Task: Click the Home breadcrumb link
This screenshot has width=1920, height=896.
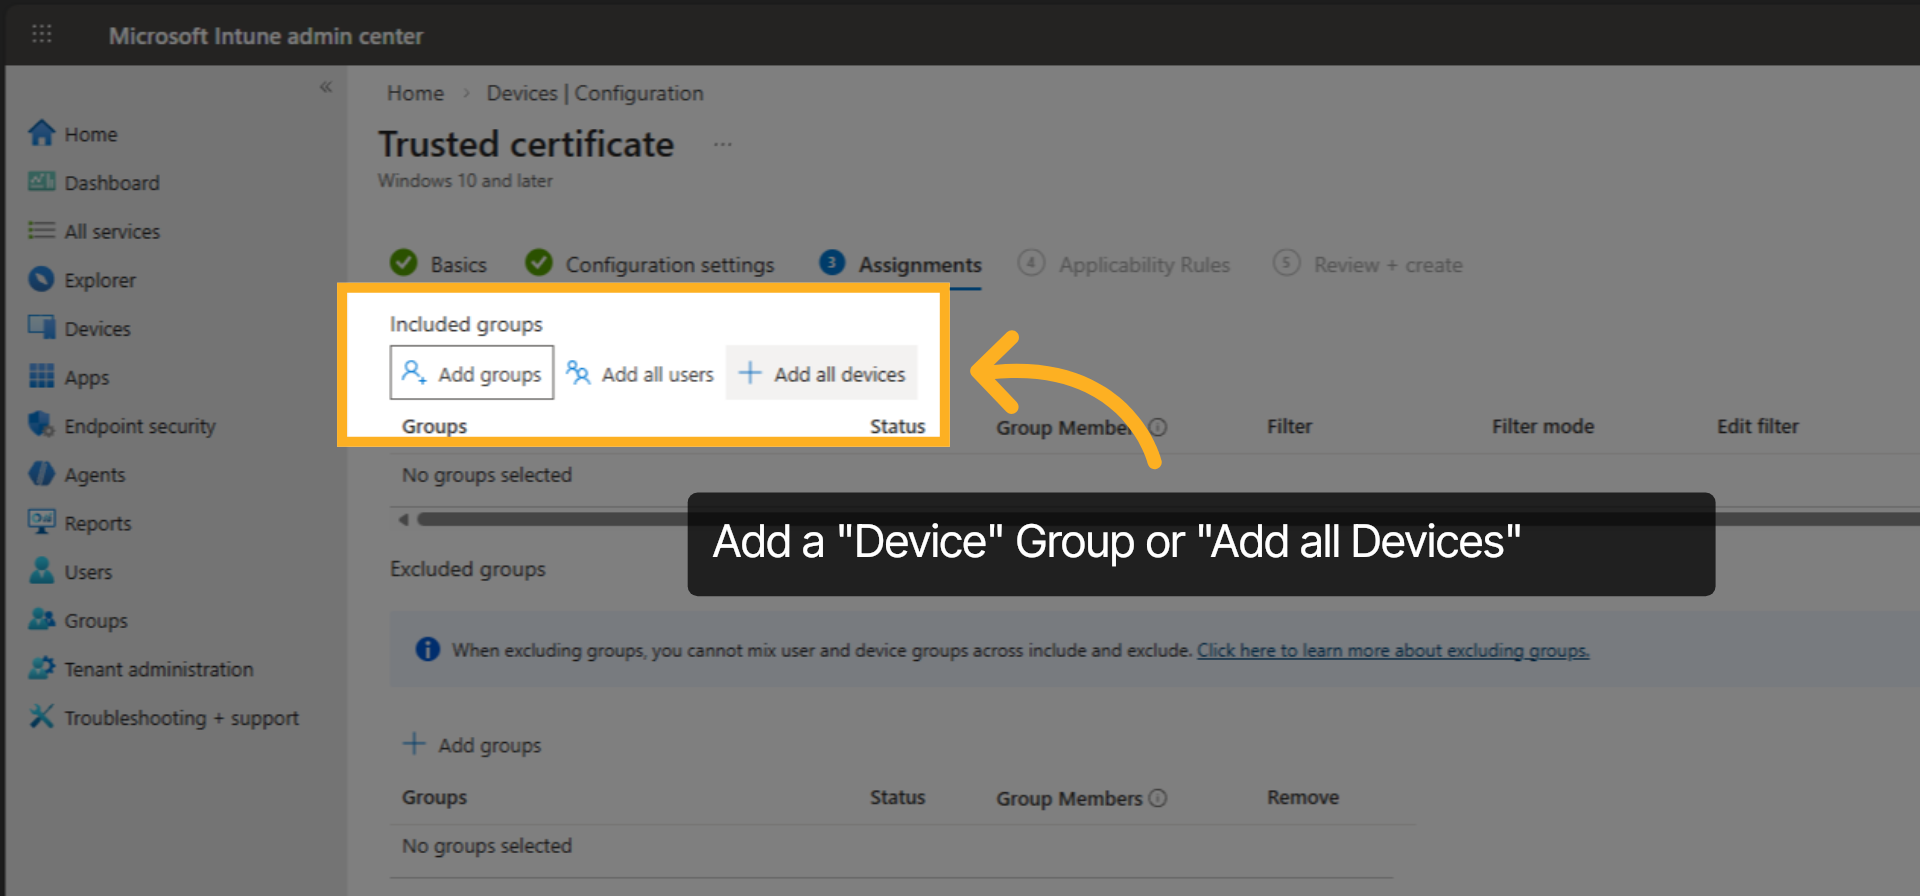Action: pos(415,93)
